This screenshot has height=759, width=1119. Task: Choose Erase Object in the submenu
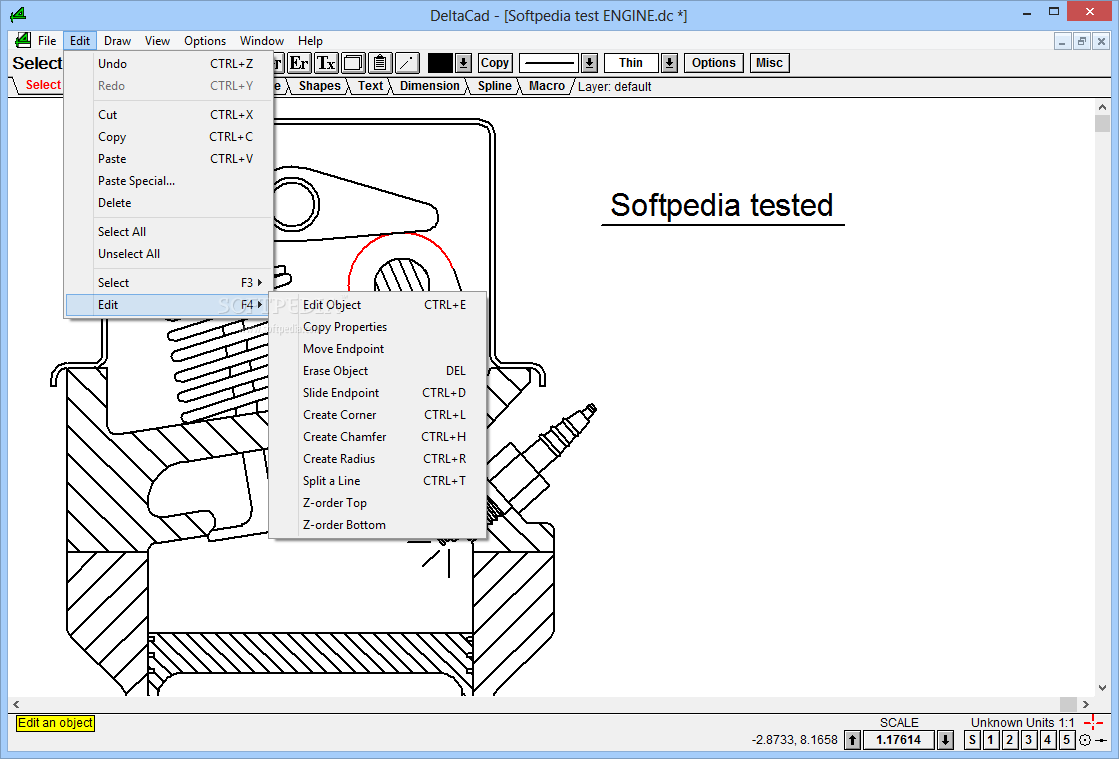(378, 371)
